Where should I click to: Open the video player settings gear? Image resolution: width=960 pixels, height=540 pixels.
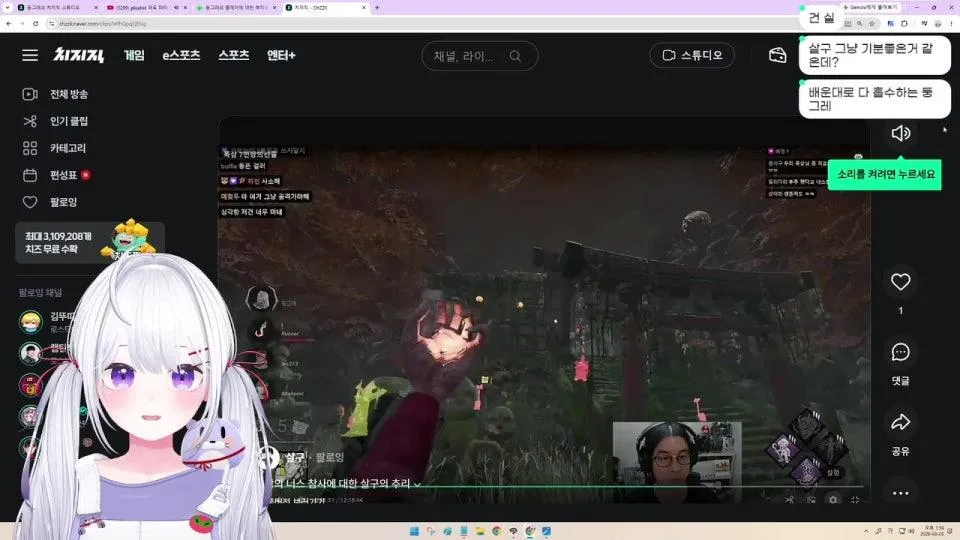pos(833,500)
